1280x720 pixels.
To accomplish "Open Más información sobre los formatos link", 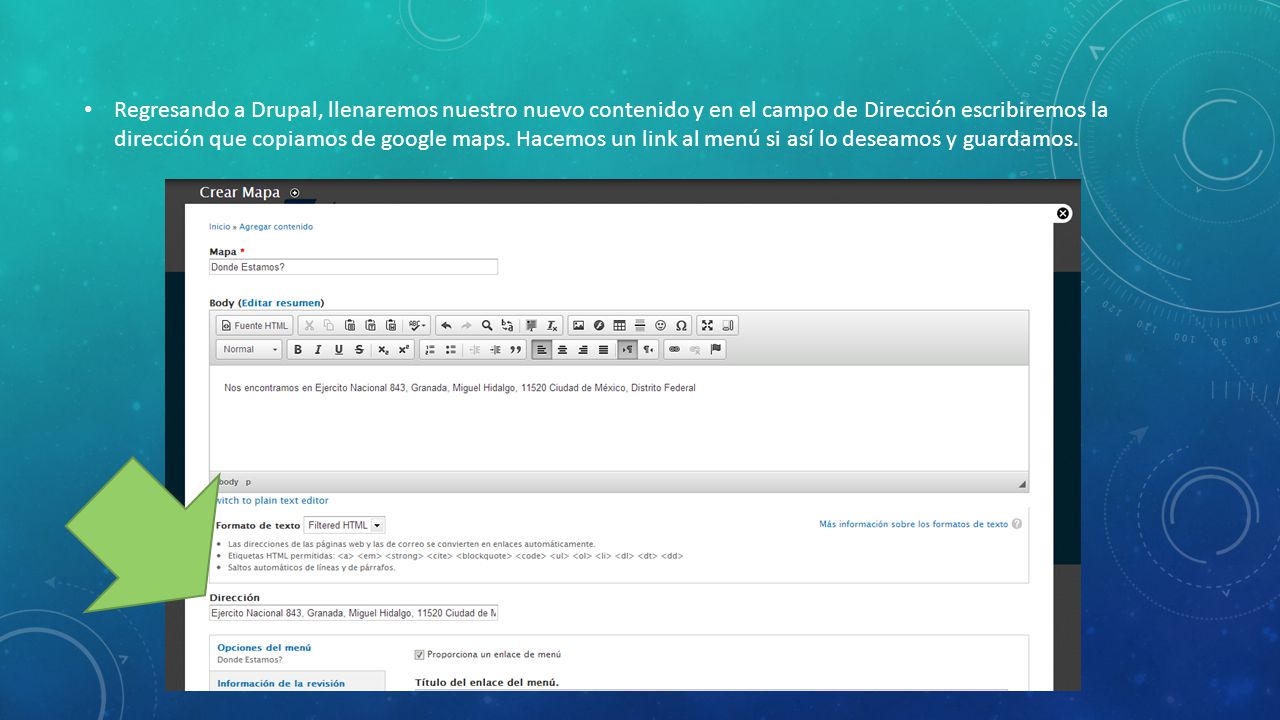I will (x=913, y=524).
